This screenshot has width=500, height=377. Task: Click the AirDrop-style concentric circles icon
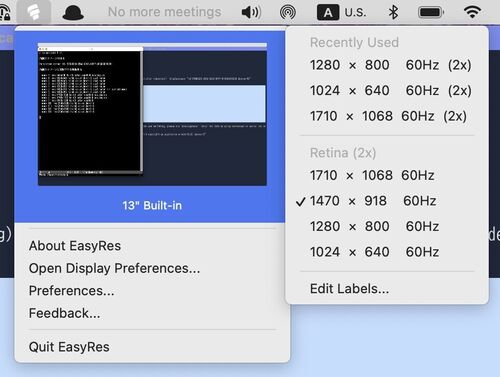click(288, 13)
